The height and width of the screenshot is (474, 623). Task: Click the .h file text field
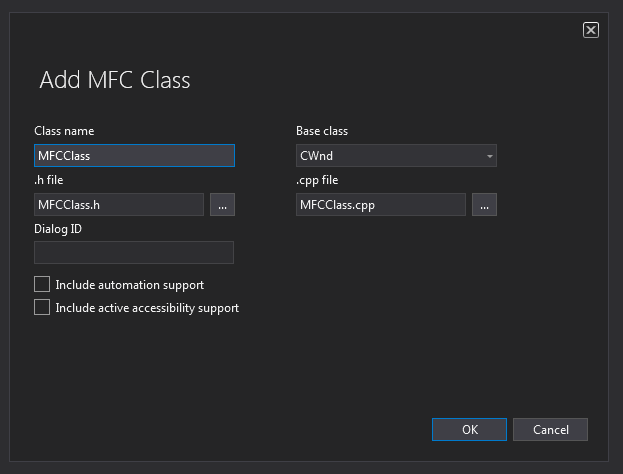(119, 205)
